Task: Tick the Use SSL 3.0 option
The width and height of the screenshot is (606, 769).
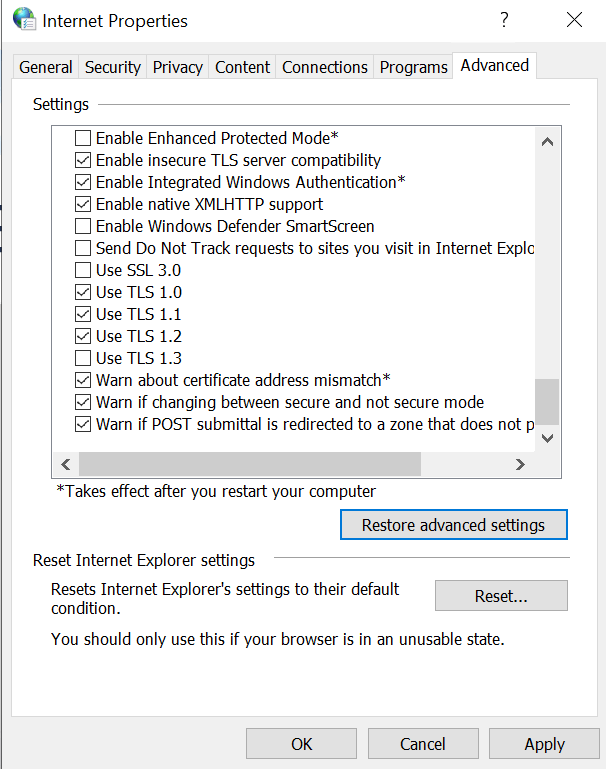Action: (x=83, y=270)
